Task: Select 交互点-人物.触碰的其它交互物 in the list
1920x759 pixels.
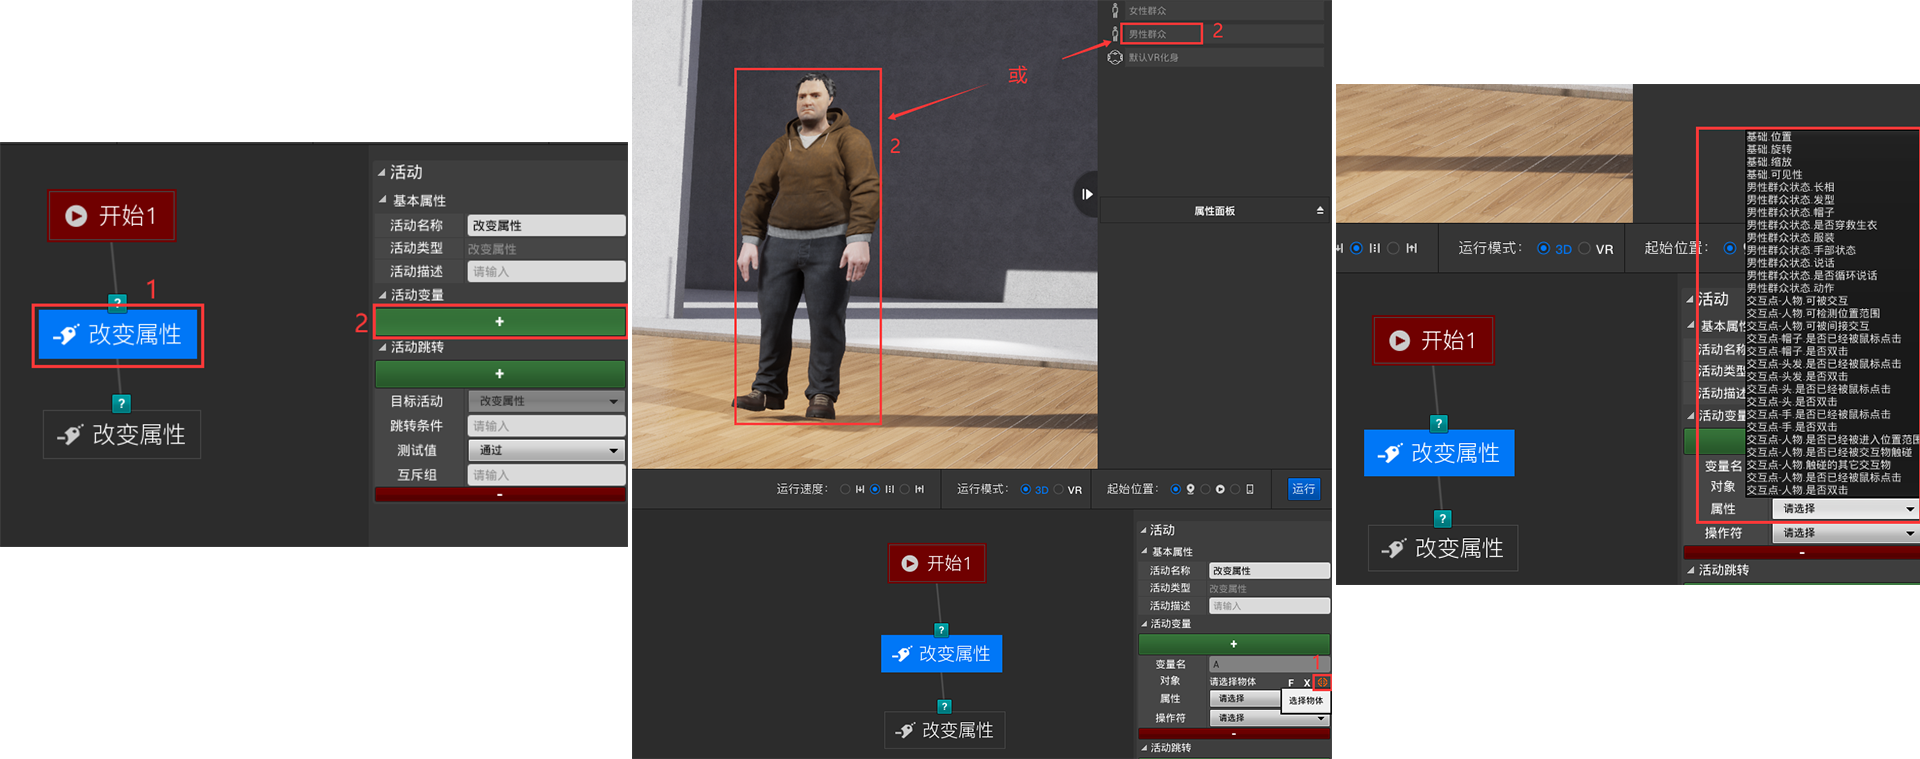Action: (1819, 465)
